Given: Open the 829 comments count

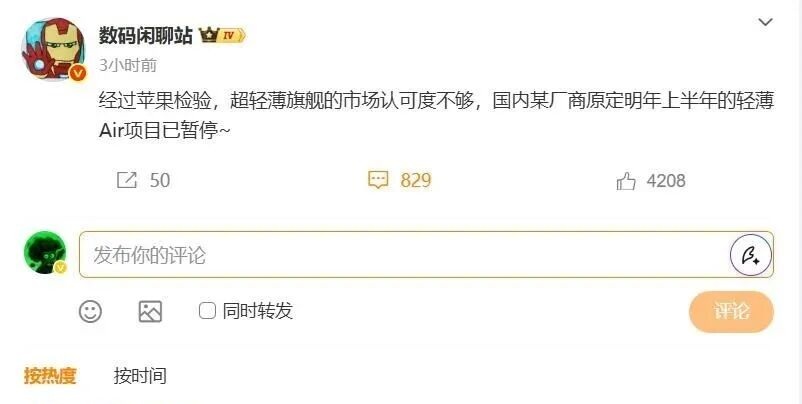Looking at the screenshot, I should tap(415, 180).
